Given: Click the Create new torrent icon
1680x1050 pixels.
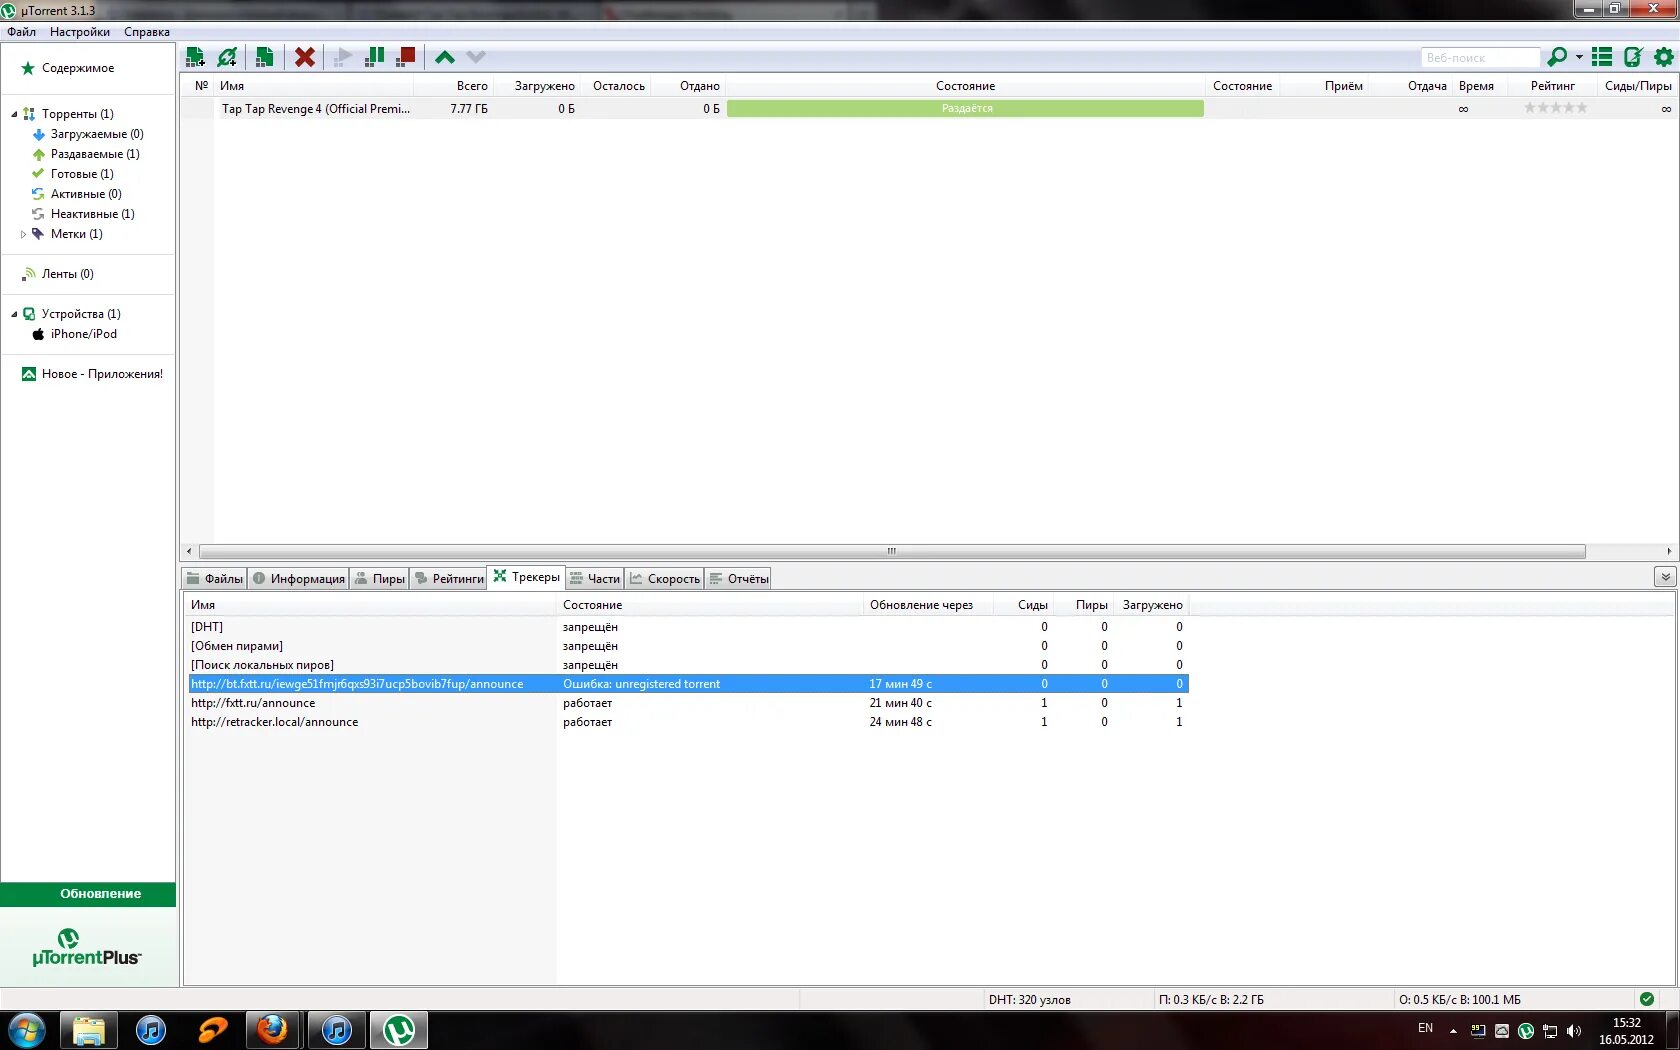Looking at the screenshot, I should click(x=264, y=57).
